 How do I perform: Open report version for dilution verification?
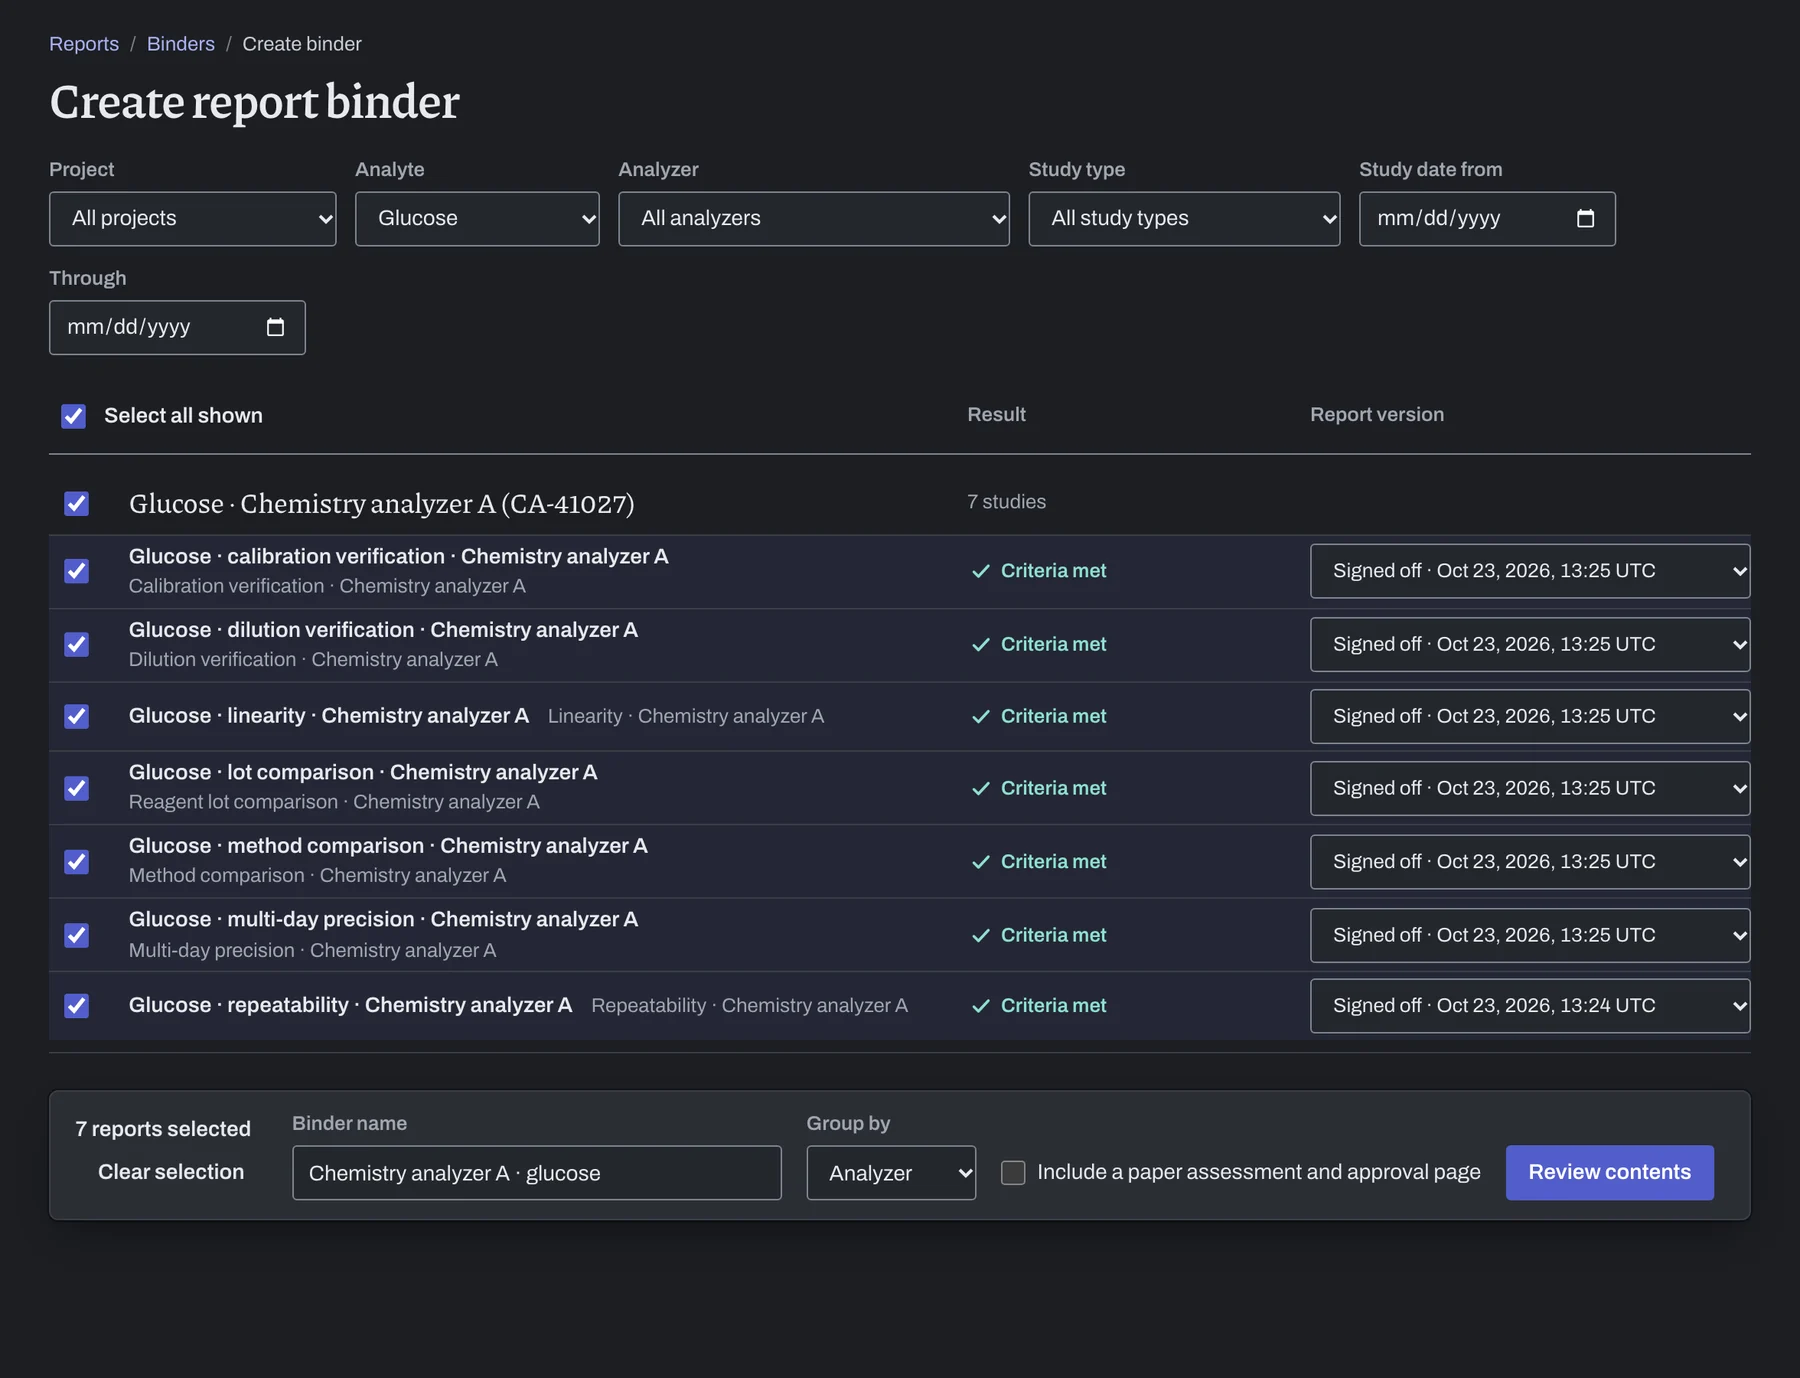[x=1530, y=644]
